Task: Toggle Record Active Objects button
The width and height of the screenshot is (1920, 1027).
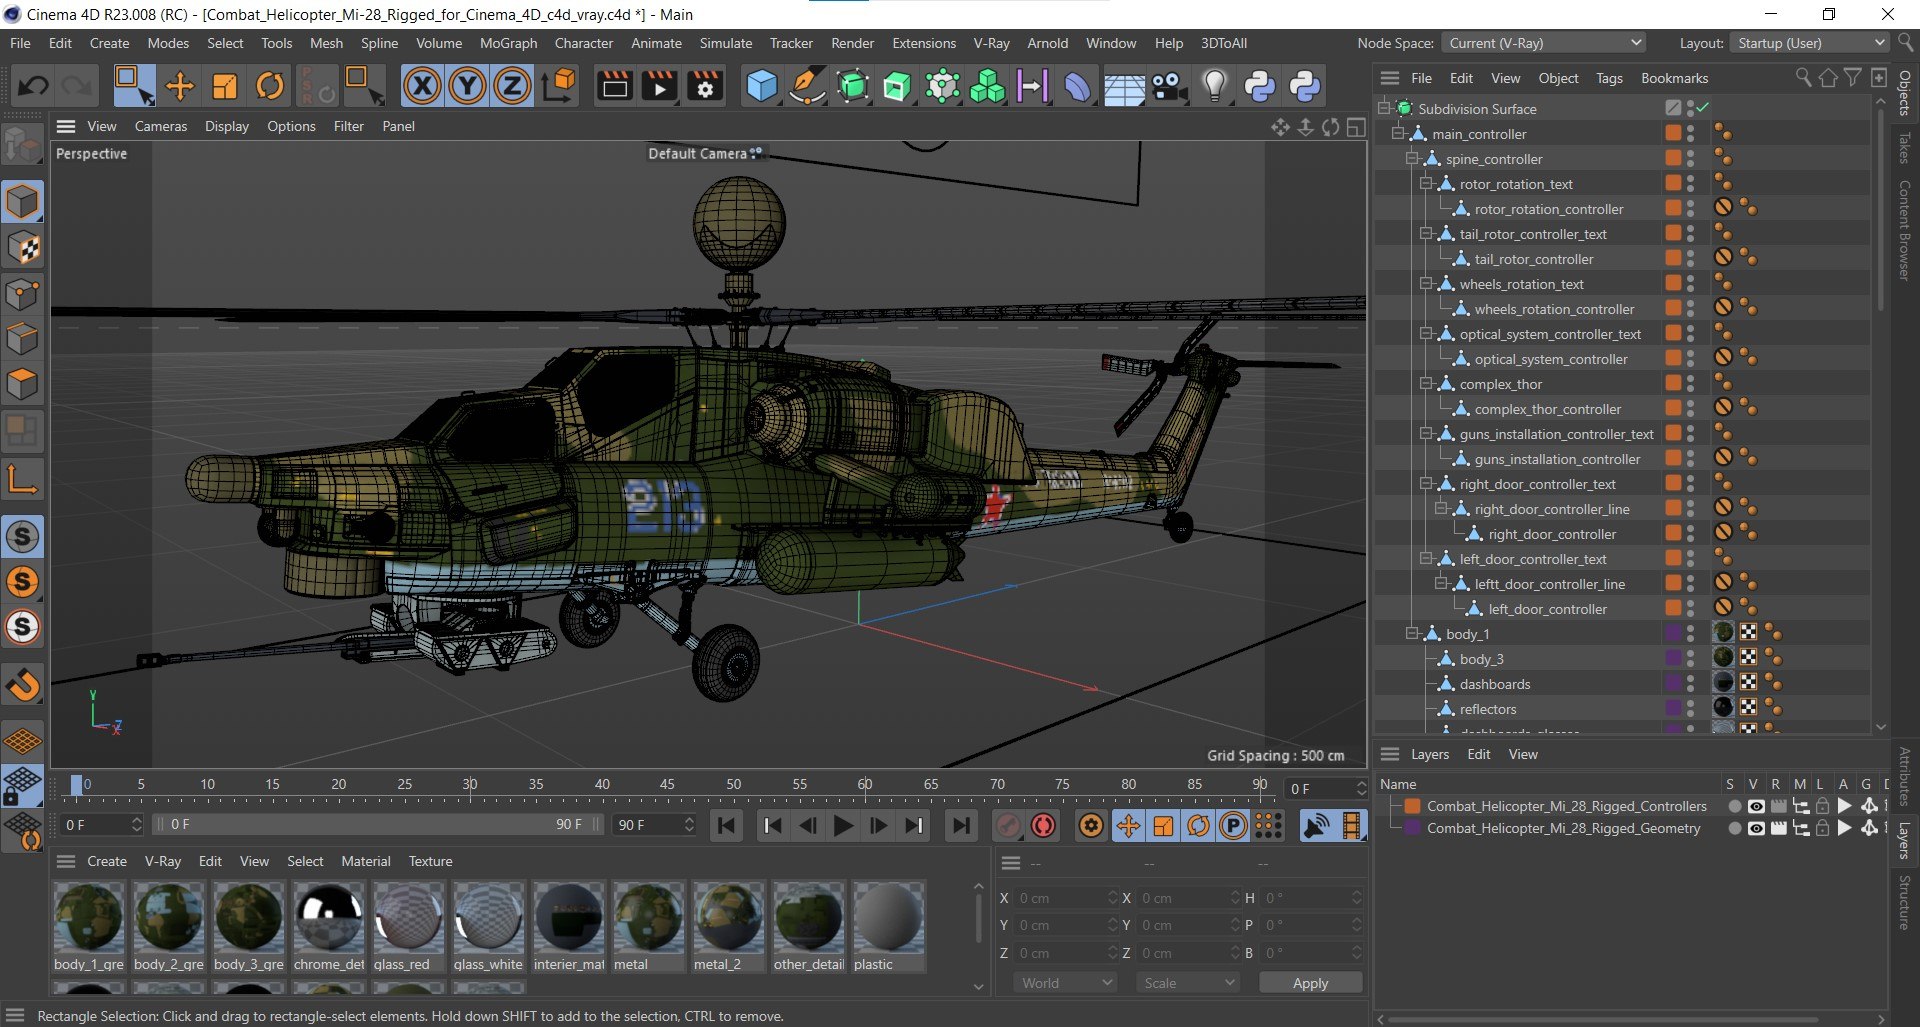Action: coord(1008,826)
